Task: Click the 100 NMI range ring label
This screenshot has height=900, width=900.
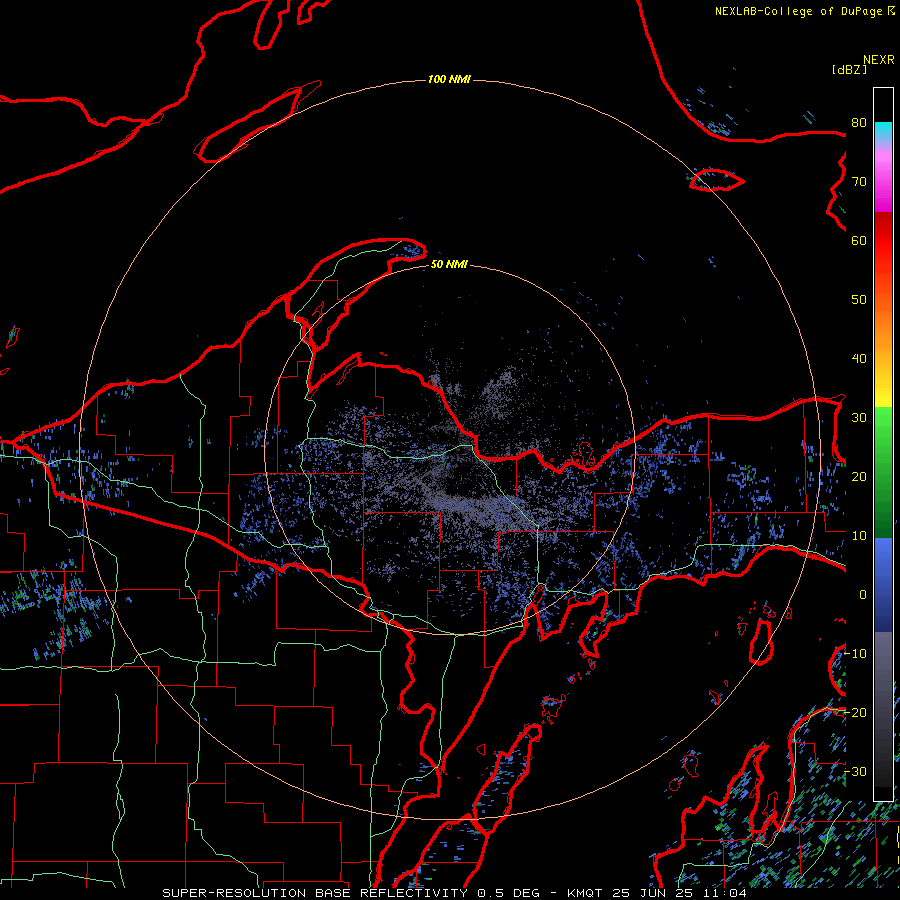Action: (x=449, y=79)
